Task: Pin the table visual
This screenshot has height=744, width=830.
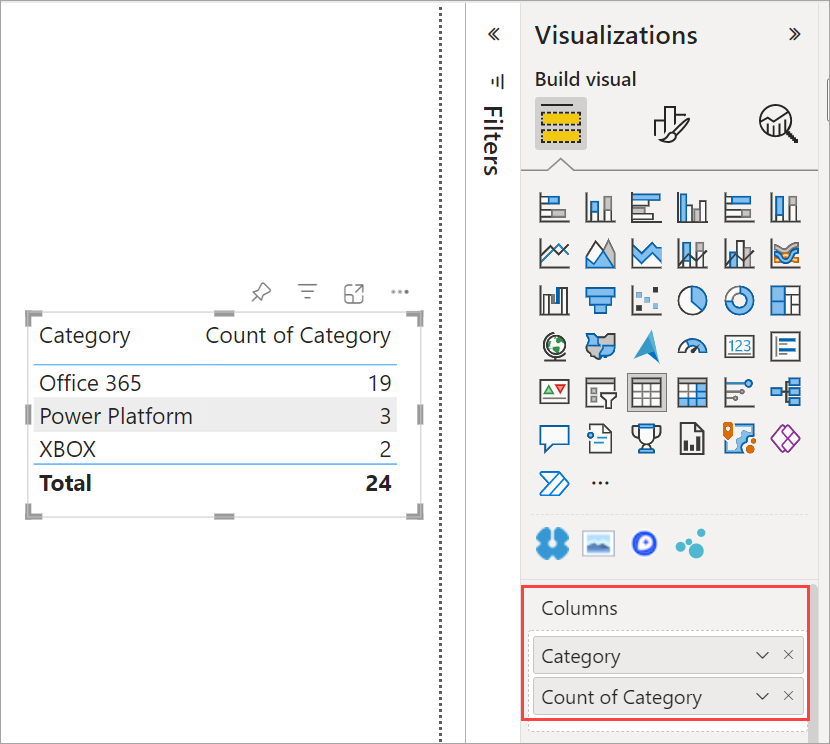Action: tap(261, 292)
